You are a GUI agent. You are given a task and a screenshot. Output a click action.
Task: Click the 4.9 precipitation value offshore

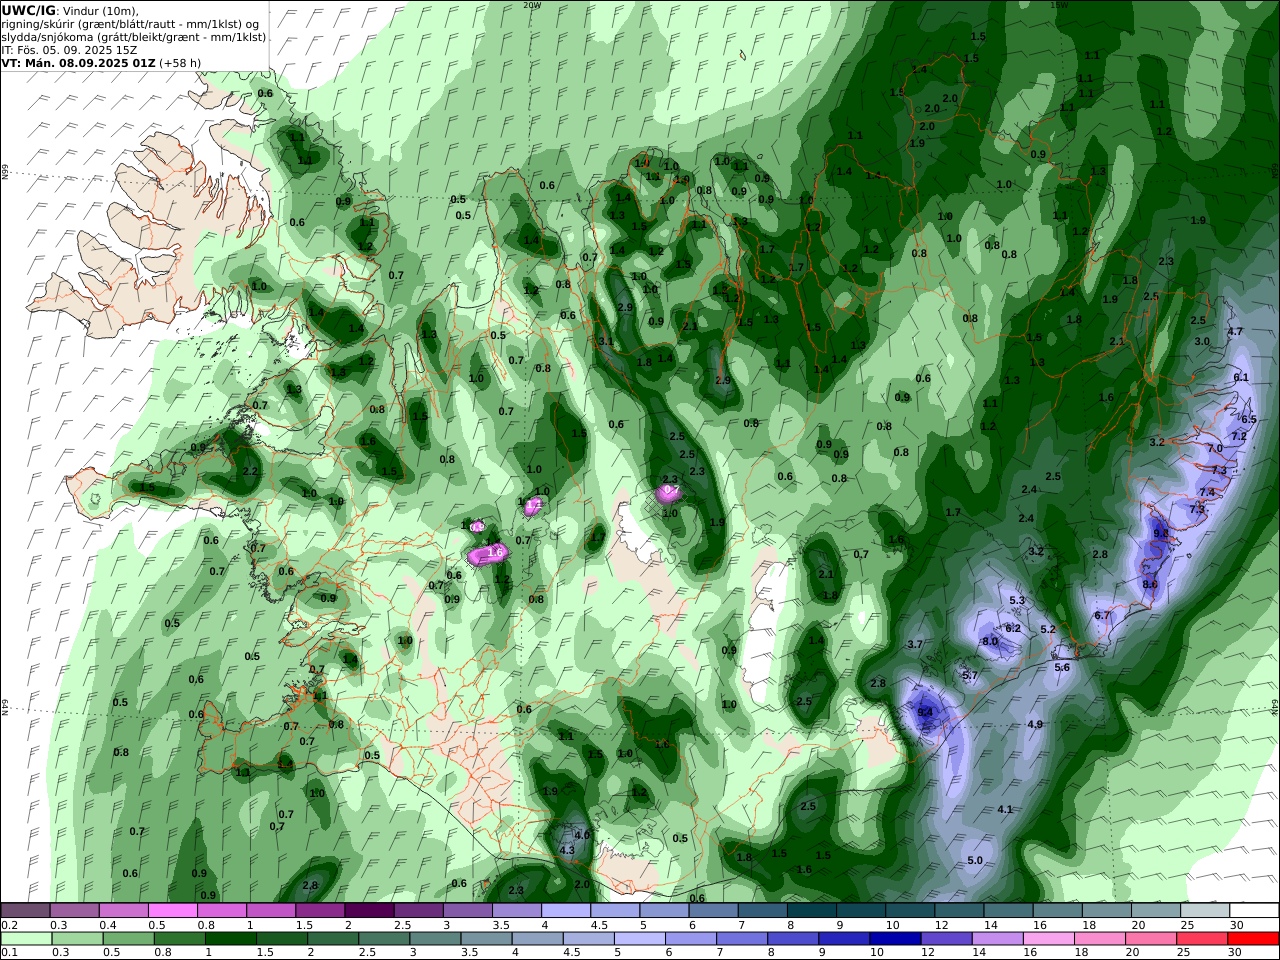tap(1035, 724)
